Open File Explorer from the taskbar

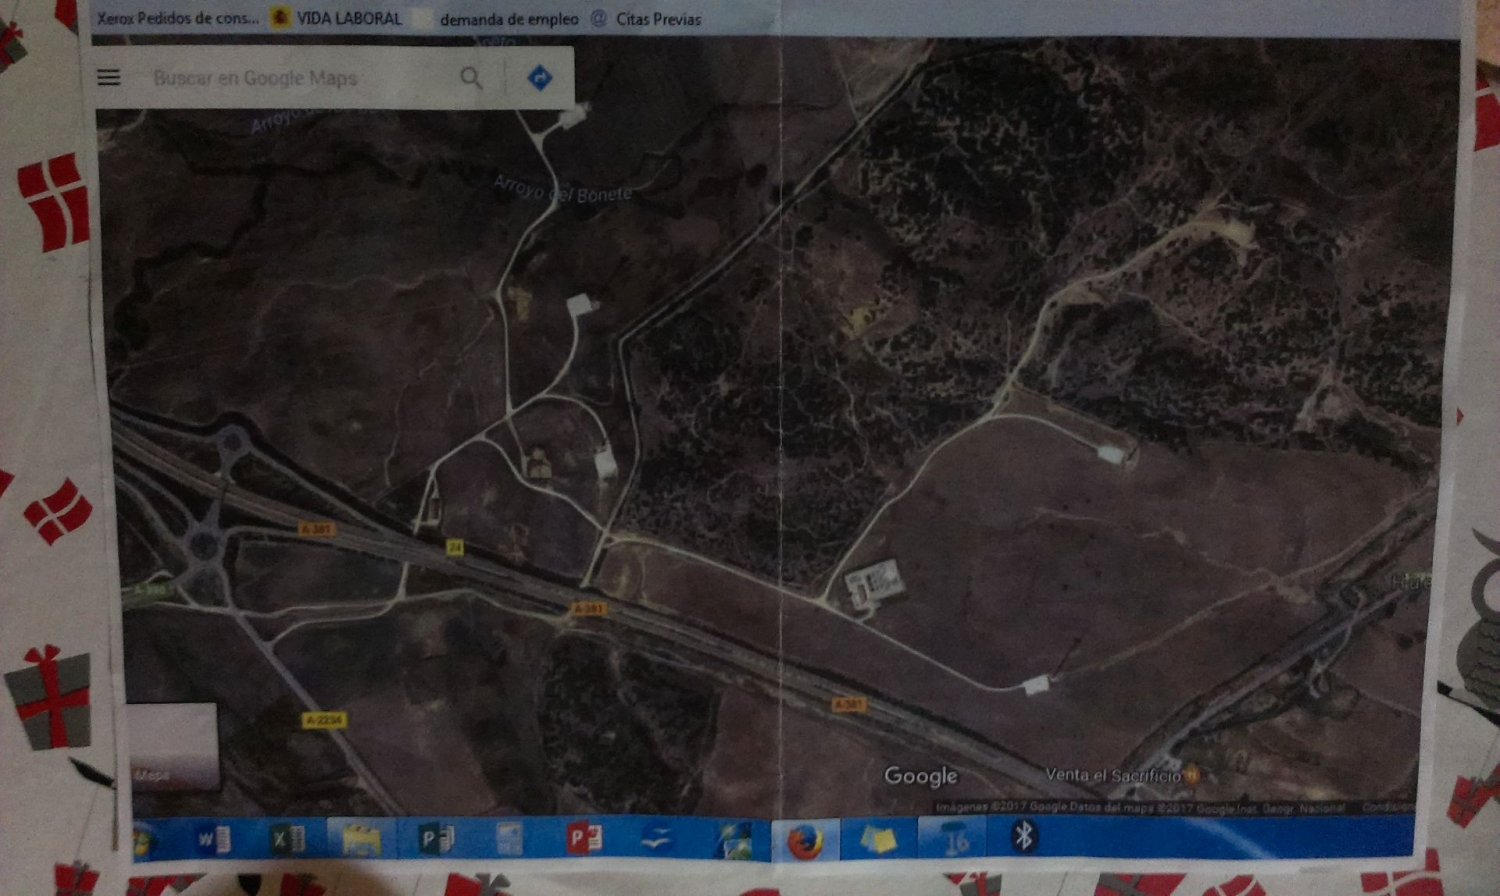click(x=361, y=839)
